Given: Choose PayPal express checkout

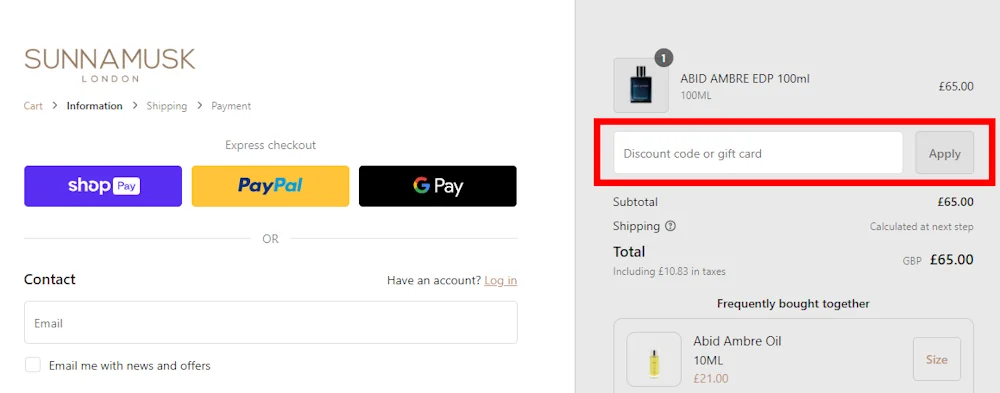Looking at the screenshot, I should pos(270,186).
